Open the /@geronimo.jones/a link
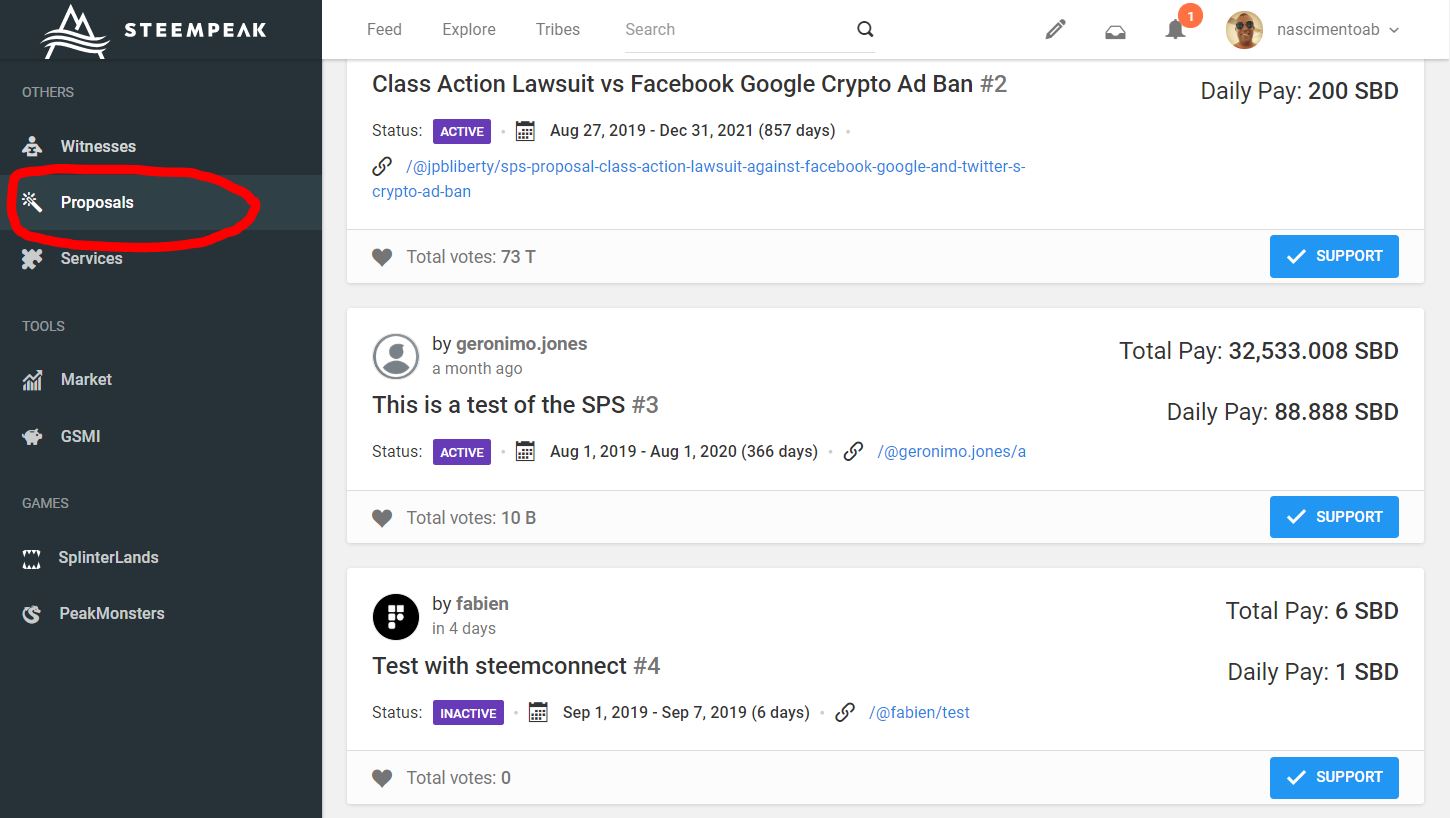Image resolution: width=1450 pixels, height=818 pixels. coord(952,452)
